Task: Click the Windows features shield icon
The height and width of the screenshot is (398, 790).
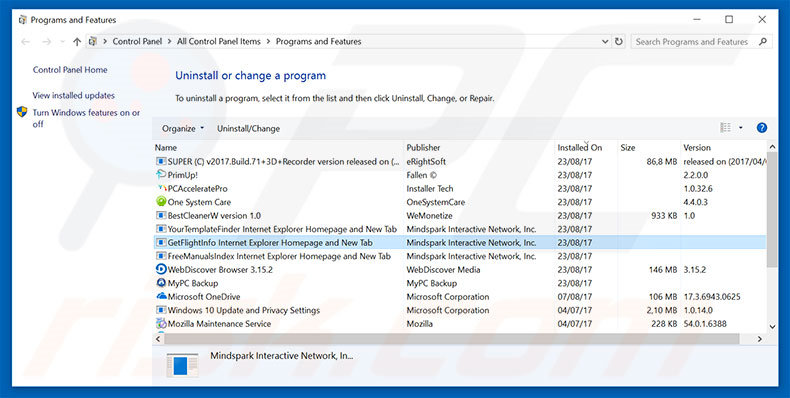Action: point(22,112)
